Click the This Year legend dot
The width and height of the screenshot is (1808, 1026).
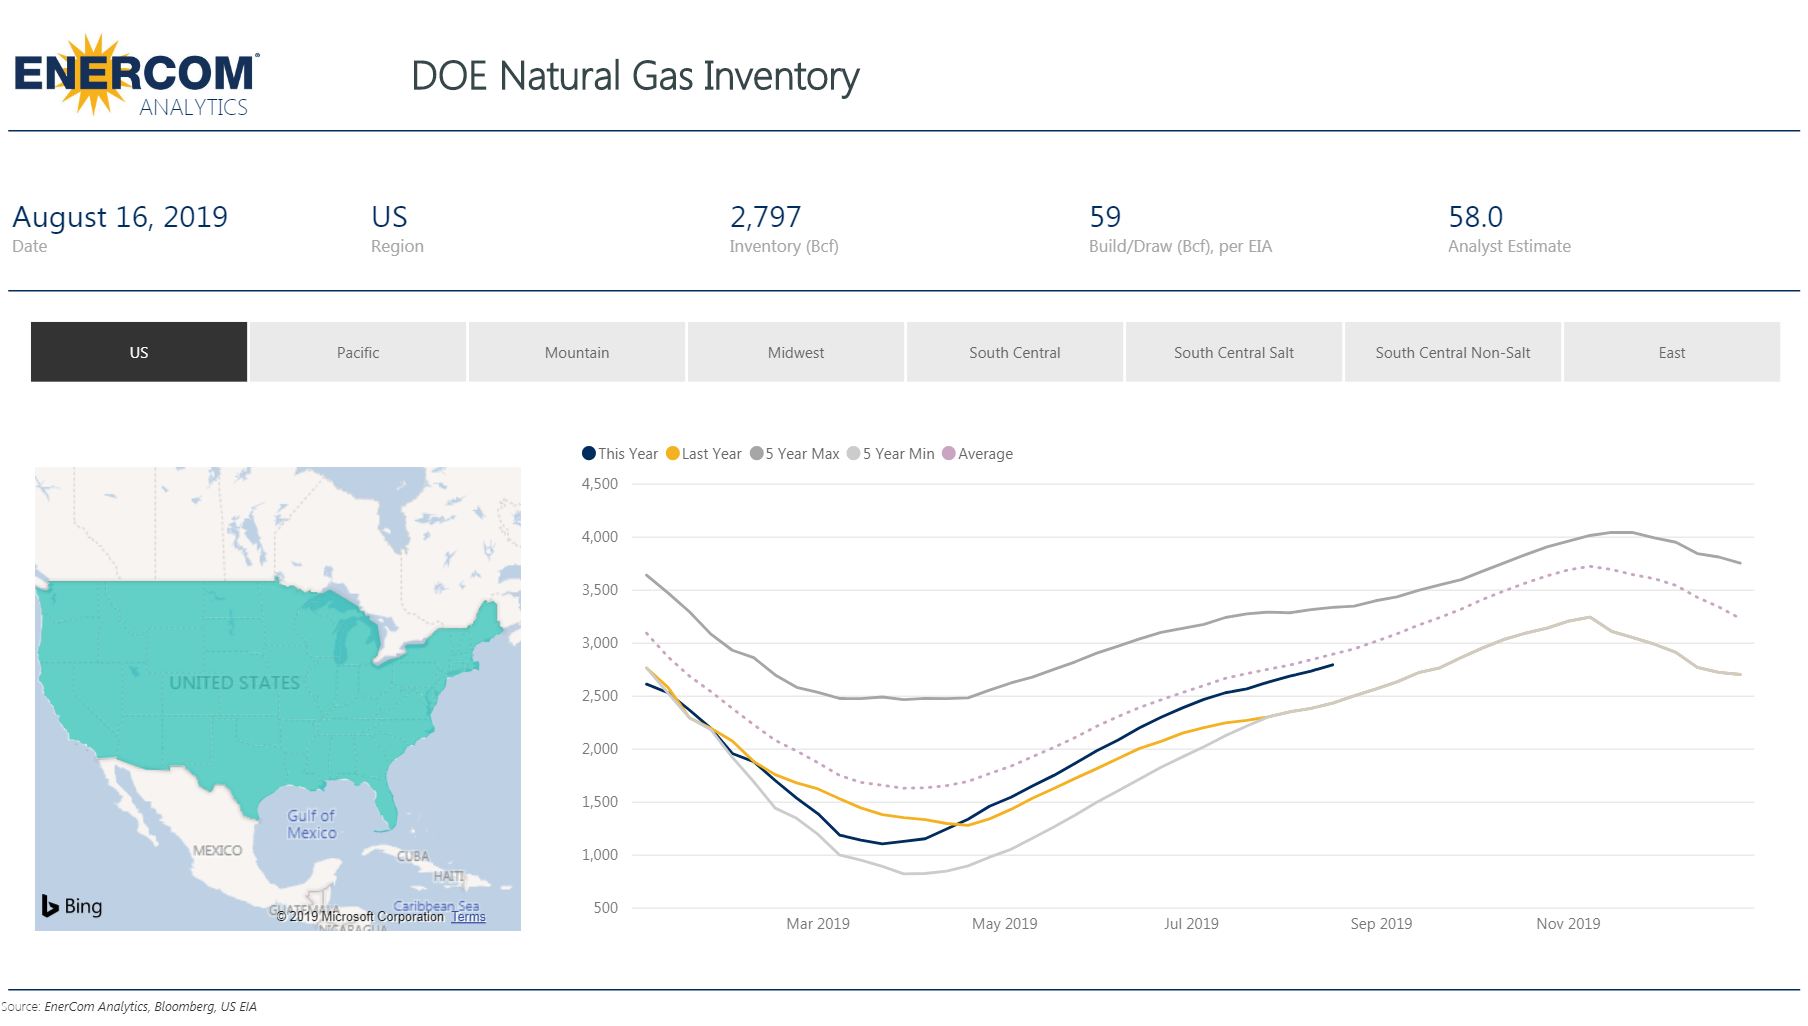[589, 453]
